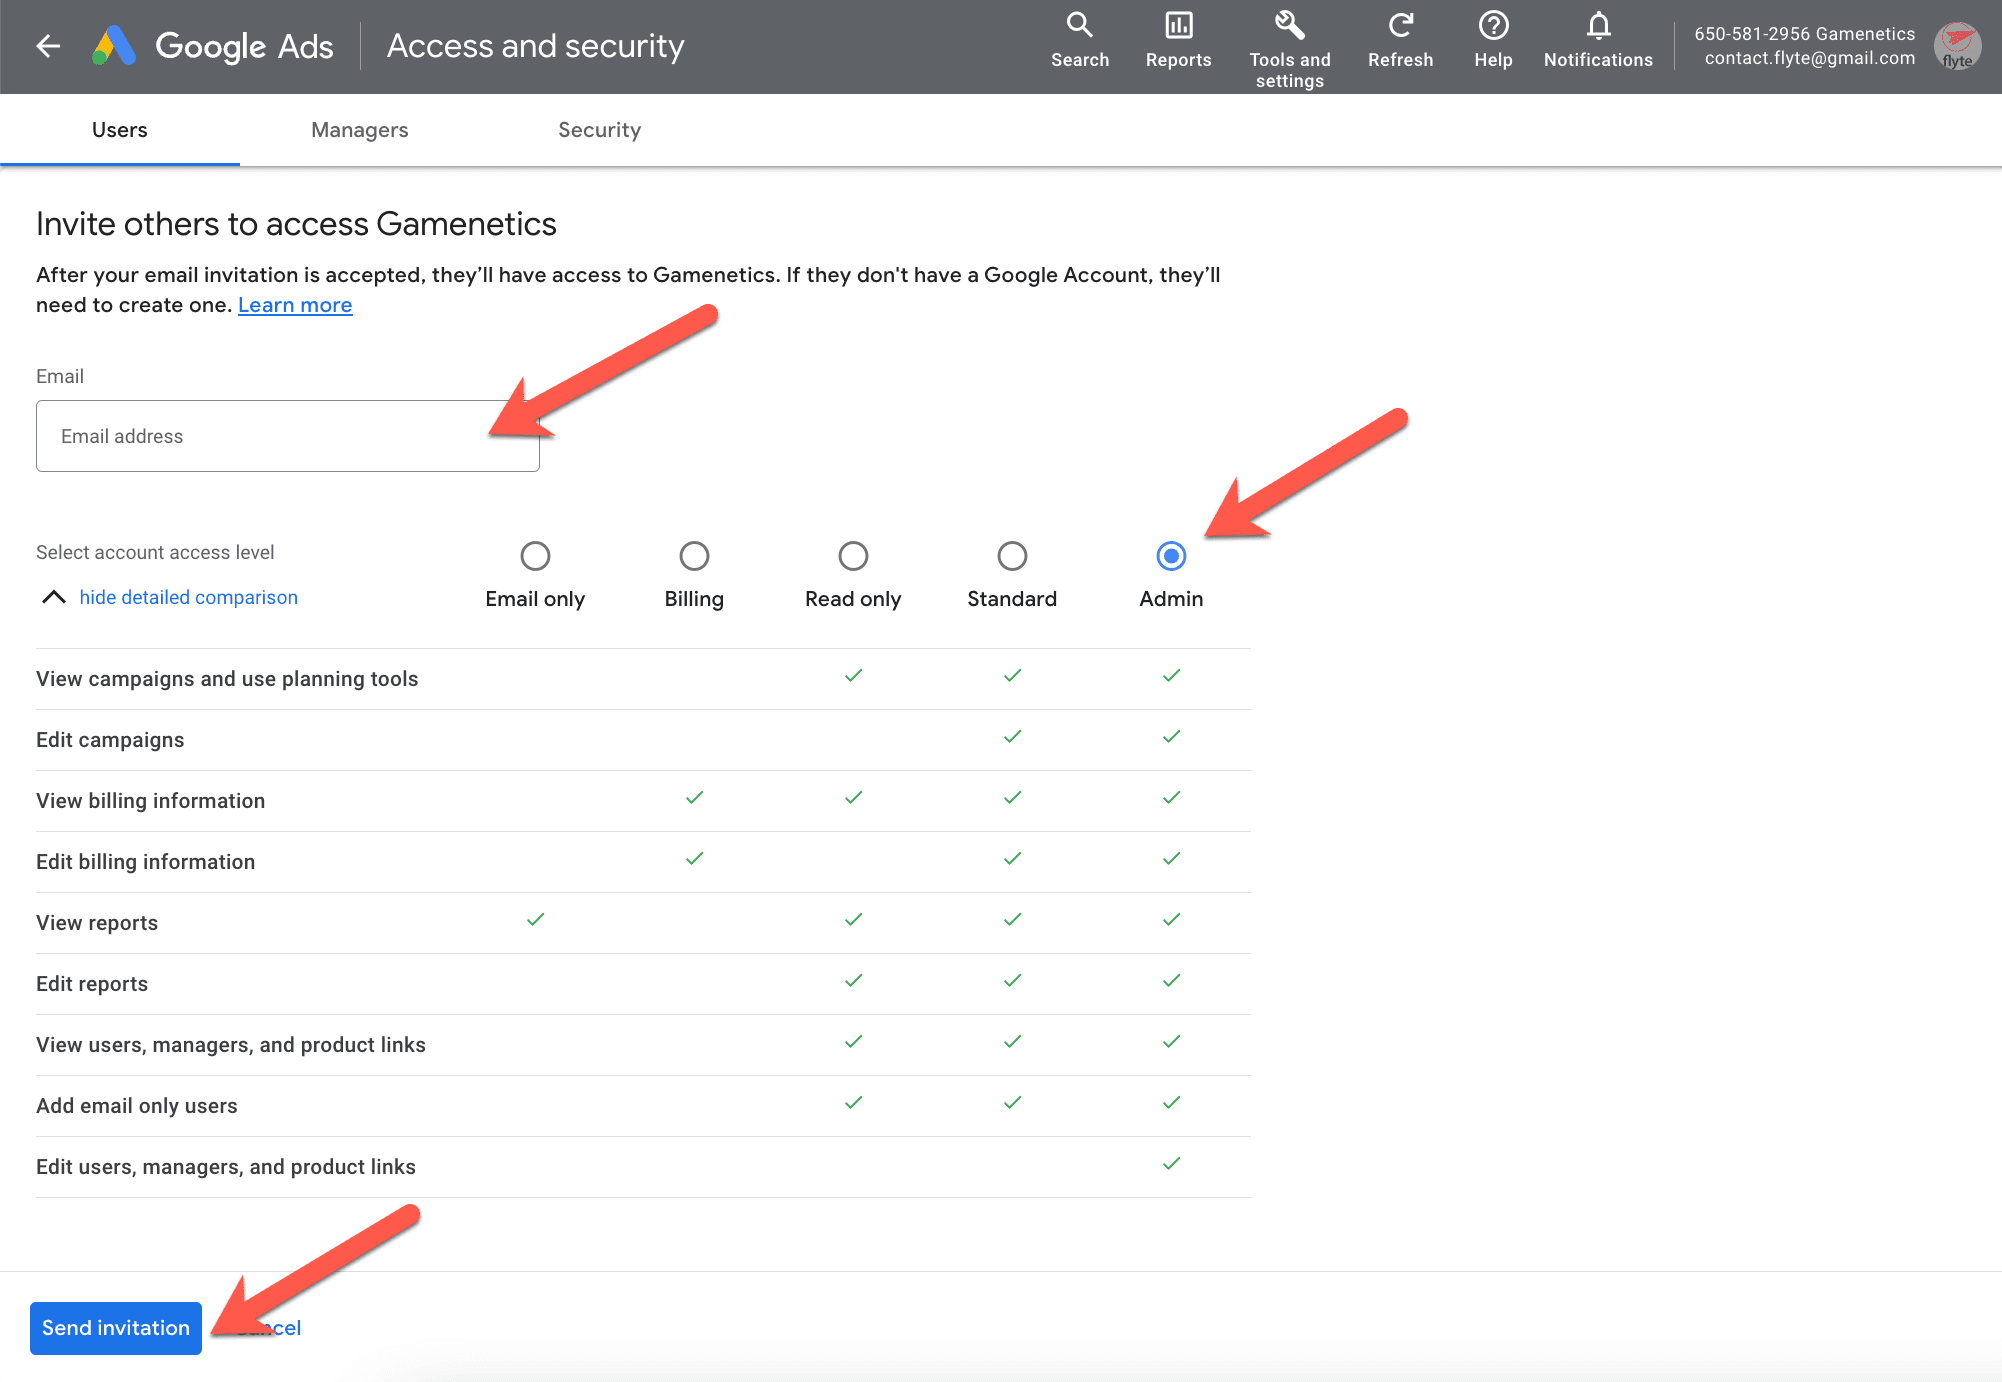Viewport: 2002px width, 1382px height.
Task: Select the Billing access level radio
Action: tap(694, 556)
